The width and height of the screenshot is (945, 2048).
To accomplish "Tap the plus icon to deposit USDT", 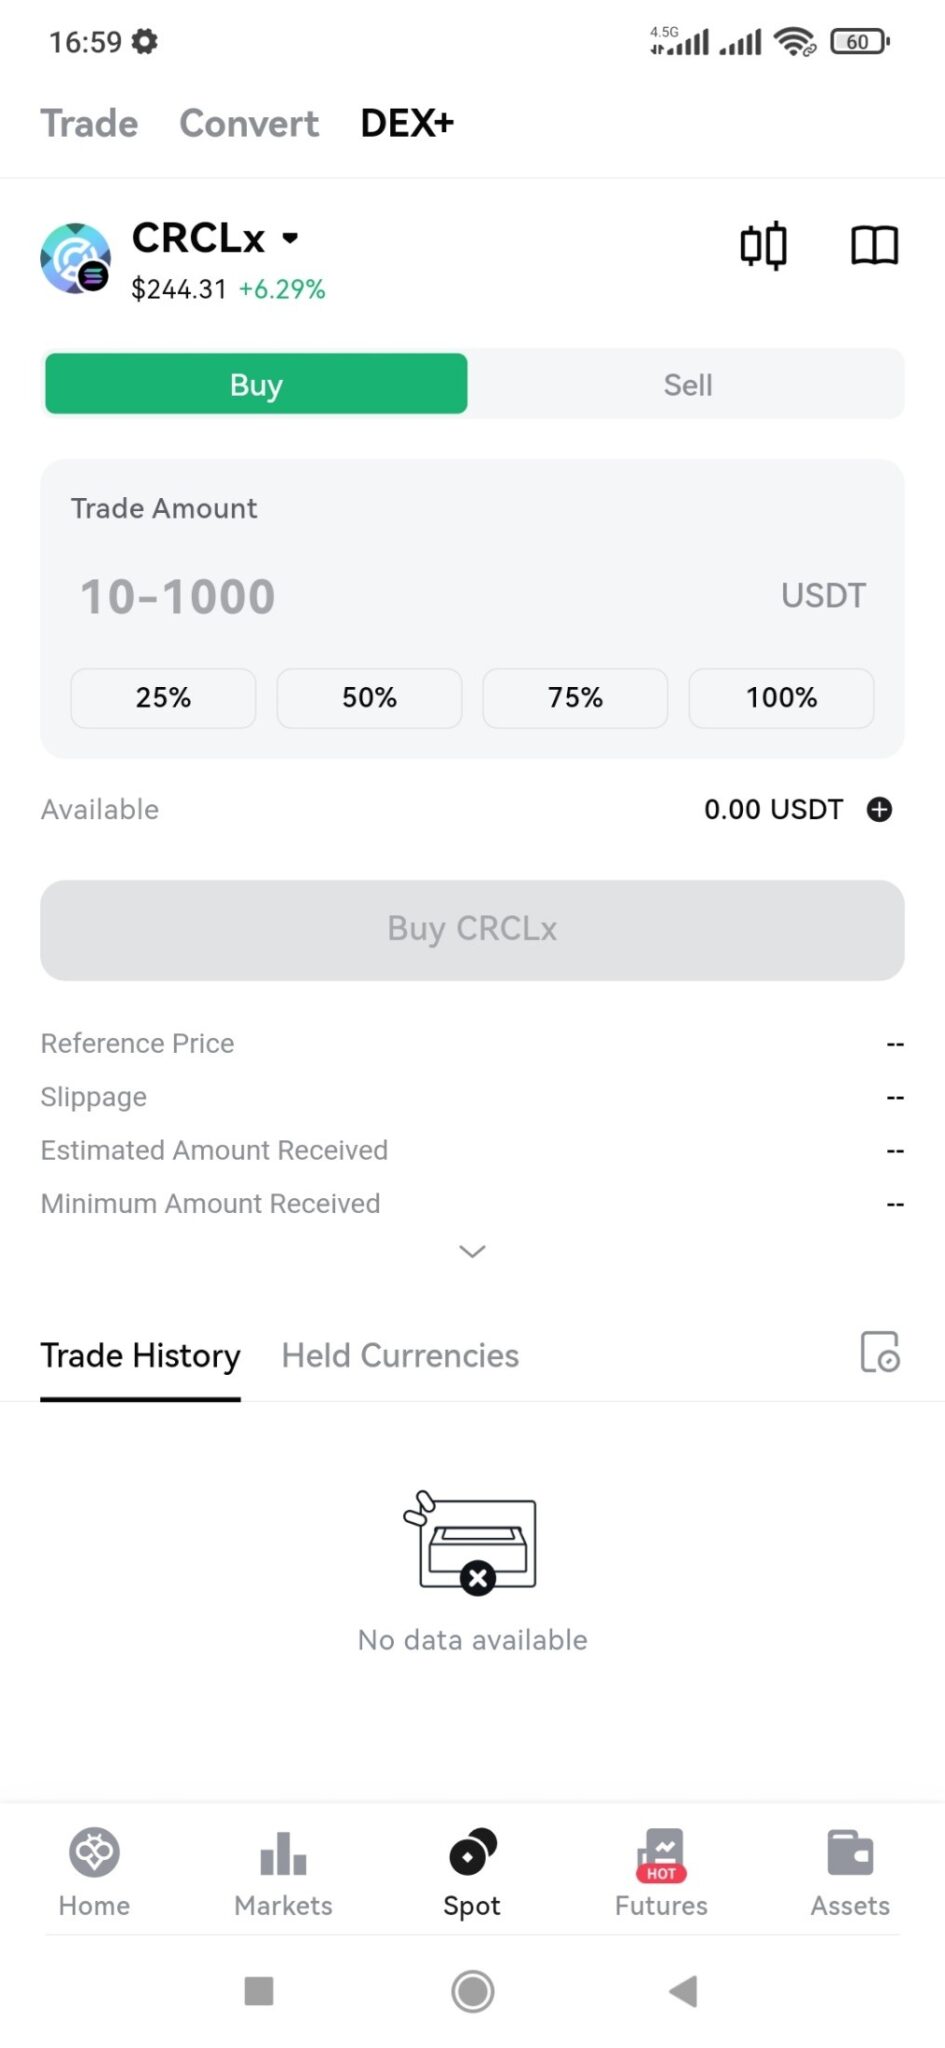I will (x=879, y=809).
